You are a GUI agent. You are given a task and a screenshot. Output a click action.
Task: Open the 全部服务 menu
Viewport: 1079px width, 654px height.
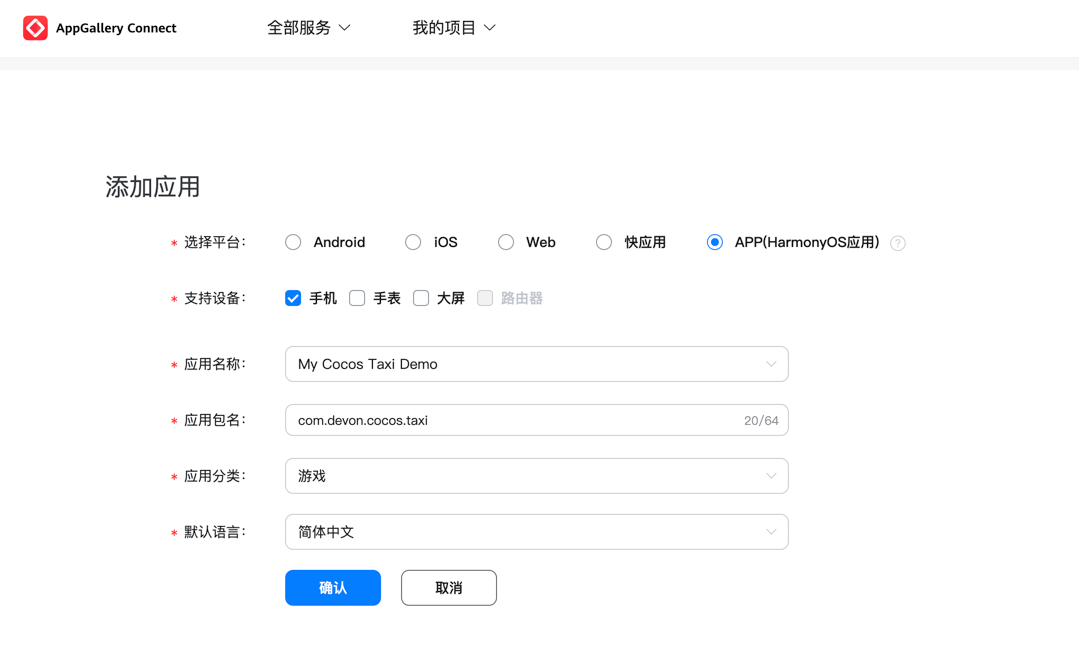pos(299,27)
